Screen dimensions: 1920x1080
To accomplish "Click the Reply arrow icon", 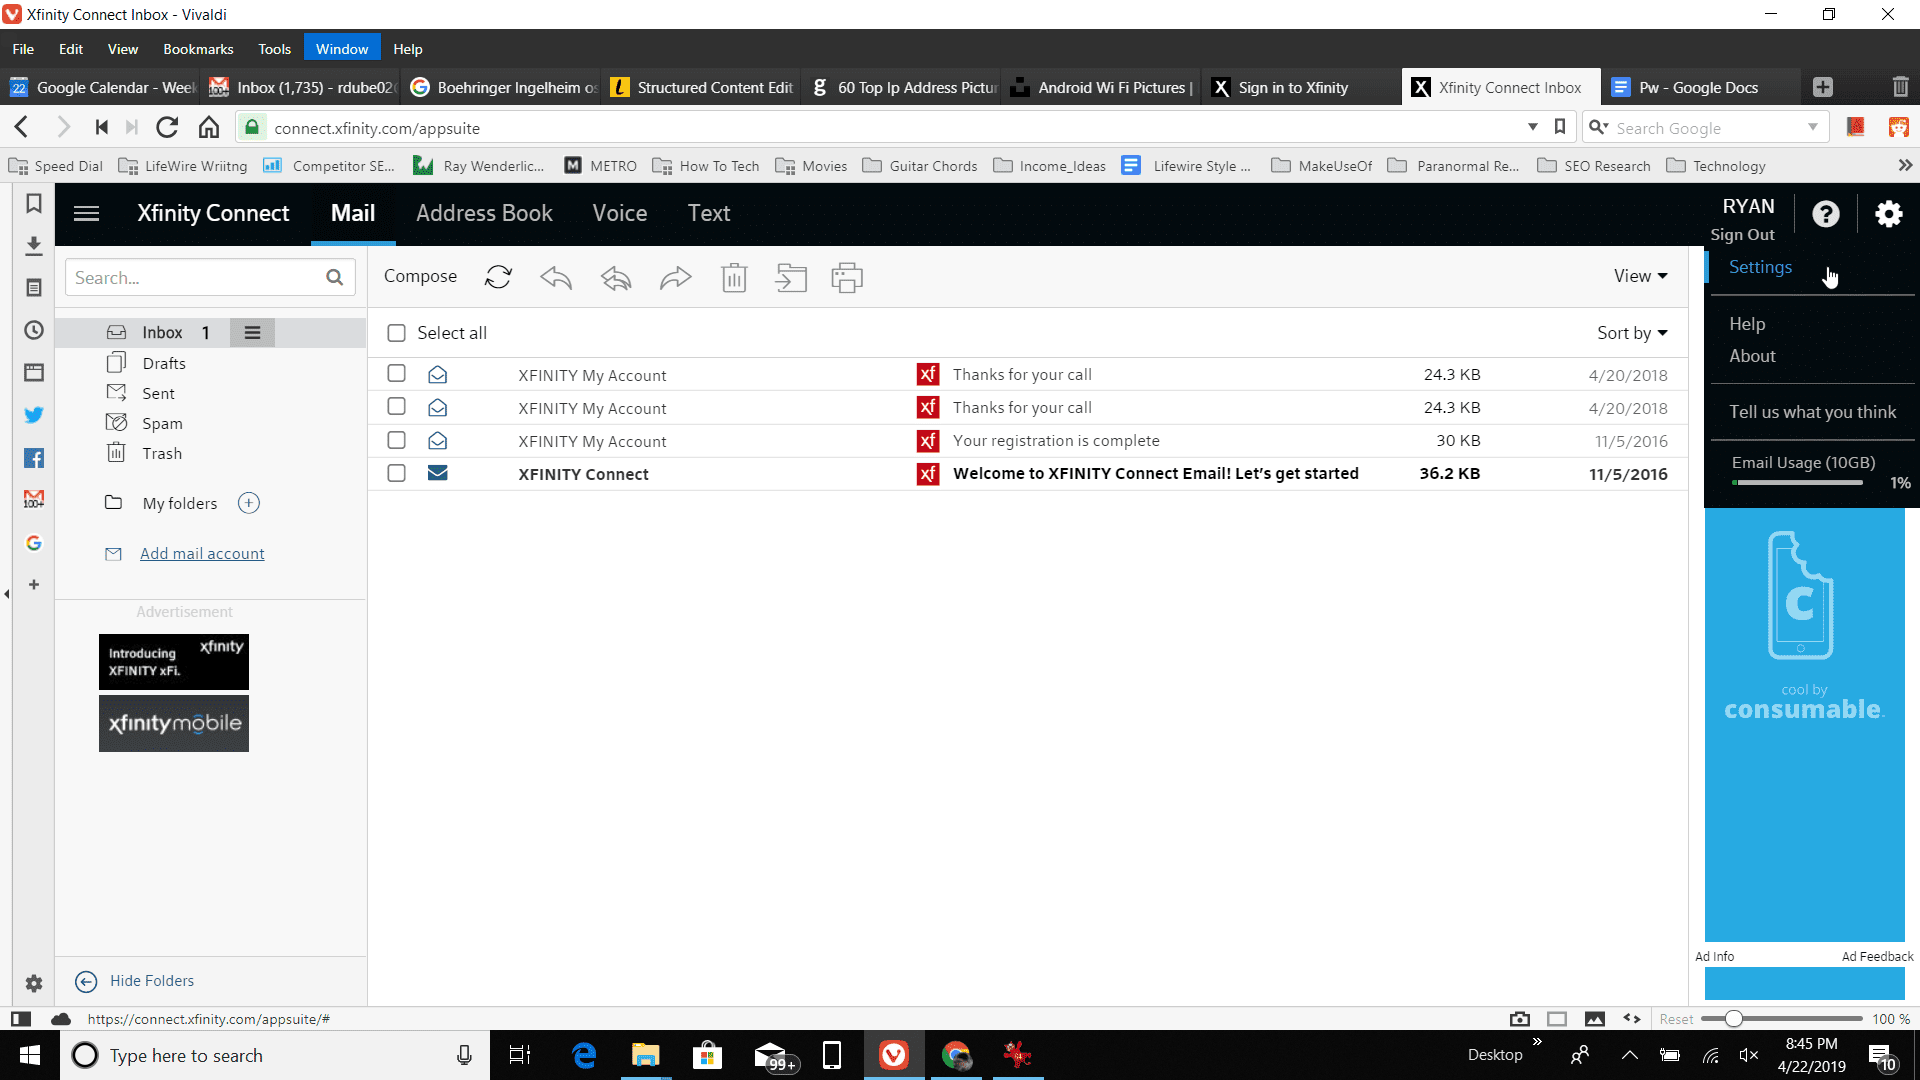I will 556,277.
